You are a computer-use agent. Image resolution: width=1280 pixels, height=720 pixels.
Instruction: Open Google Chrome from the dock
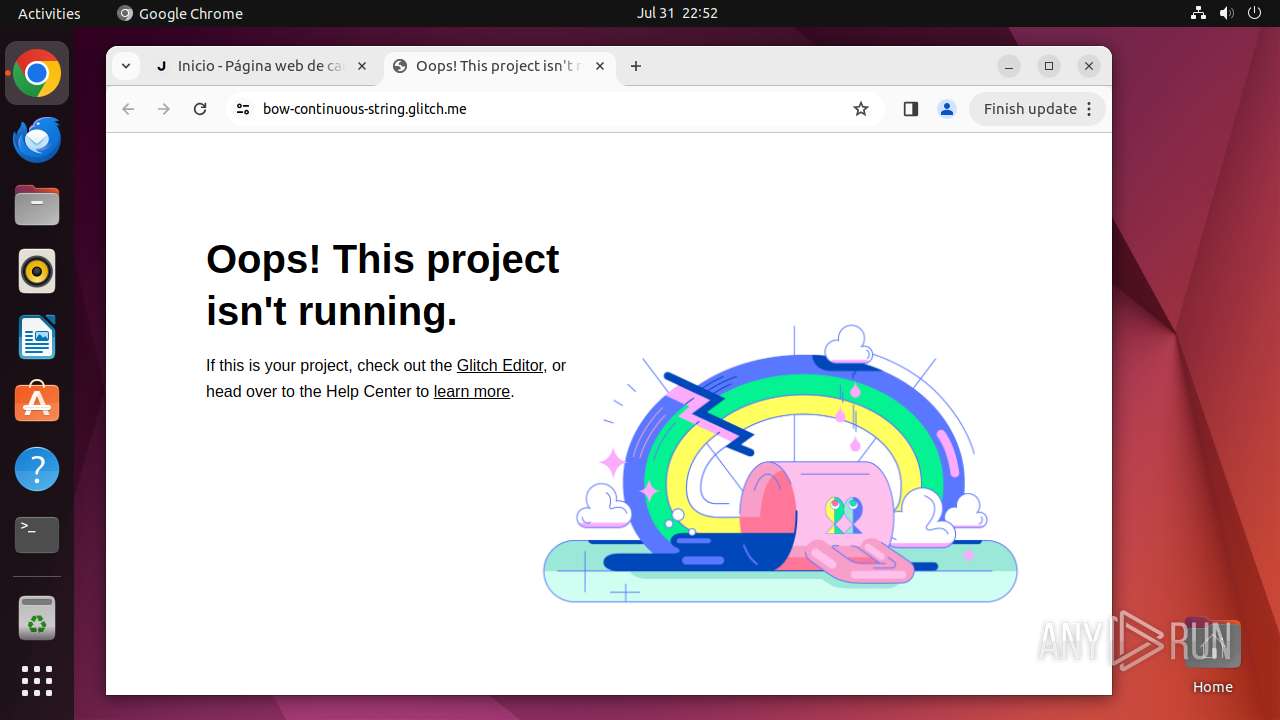[x=37, y=74]
